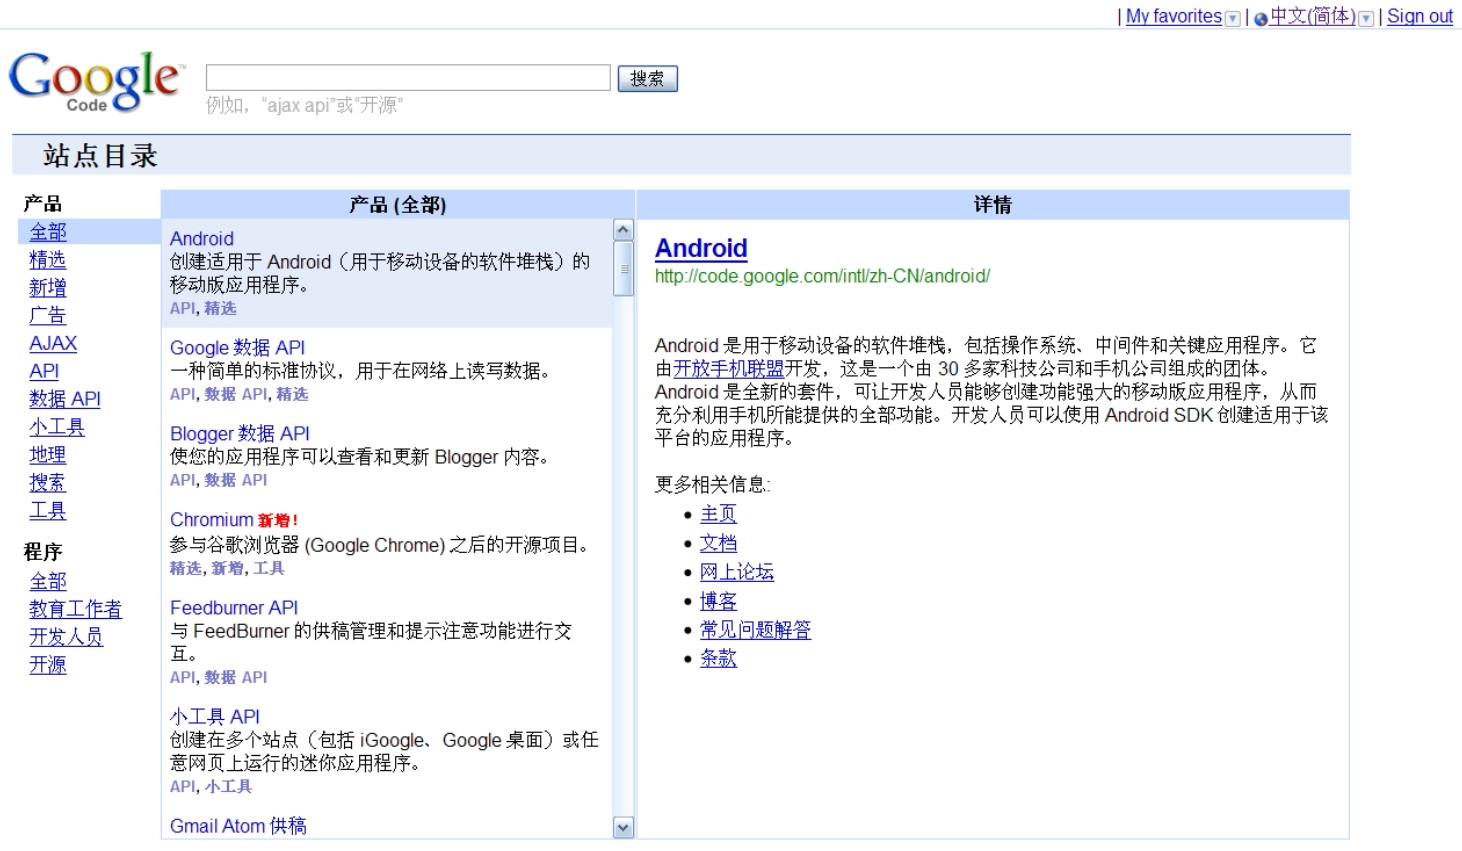Click the search input field
This screenshot has width=1462, height=851.
coord(408,78)
